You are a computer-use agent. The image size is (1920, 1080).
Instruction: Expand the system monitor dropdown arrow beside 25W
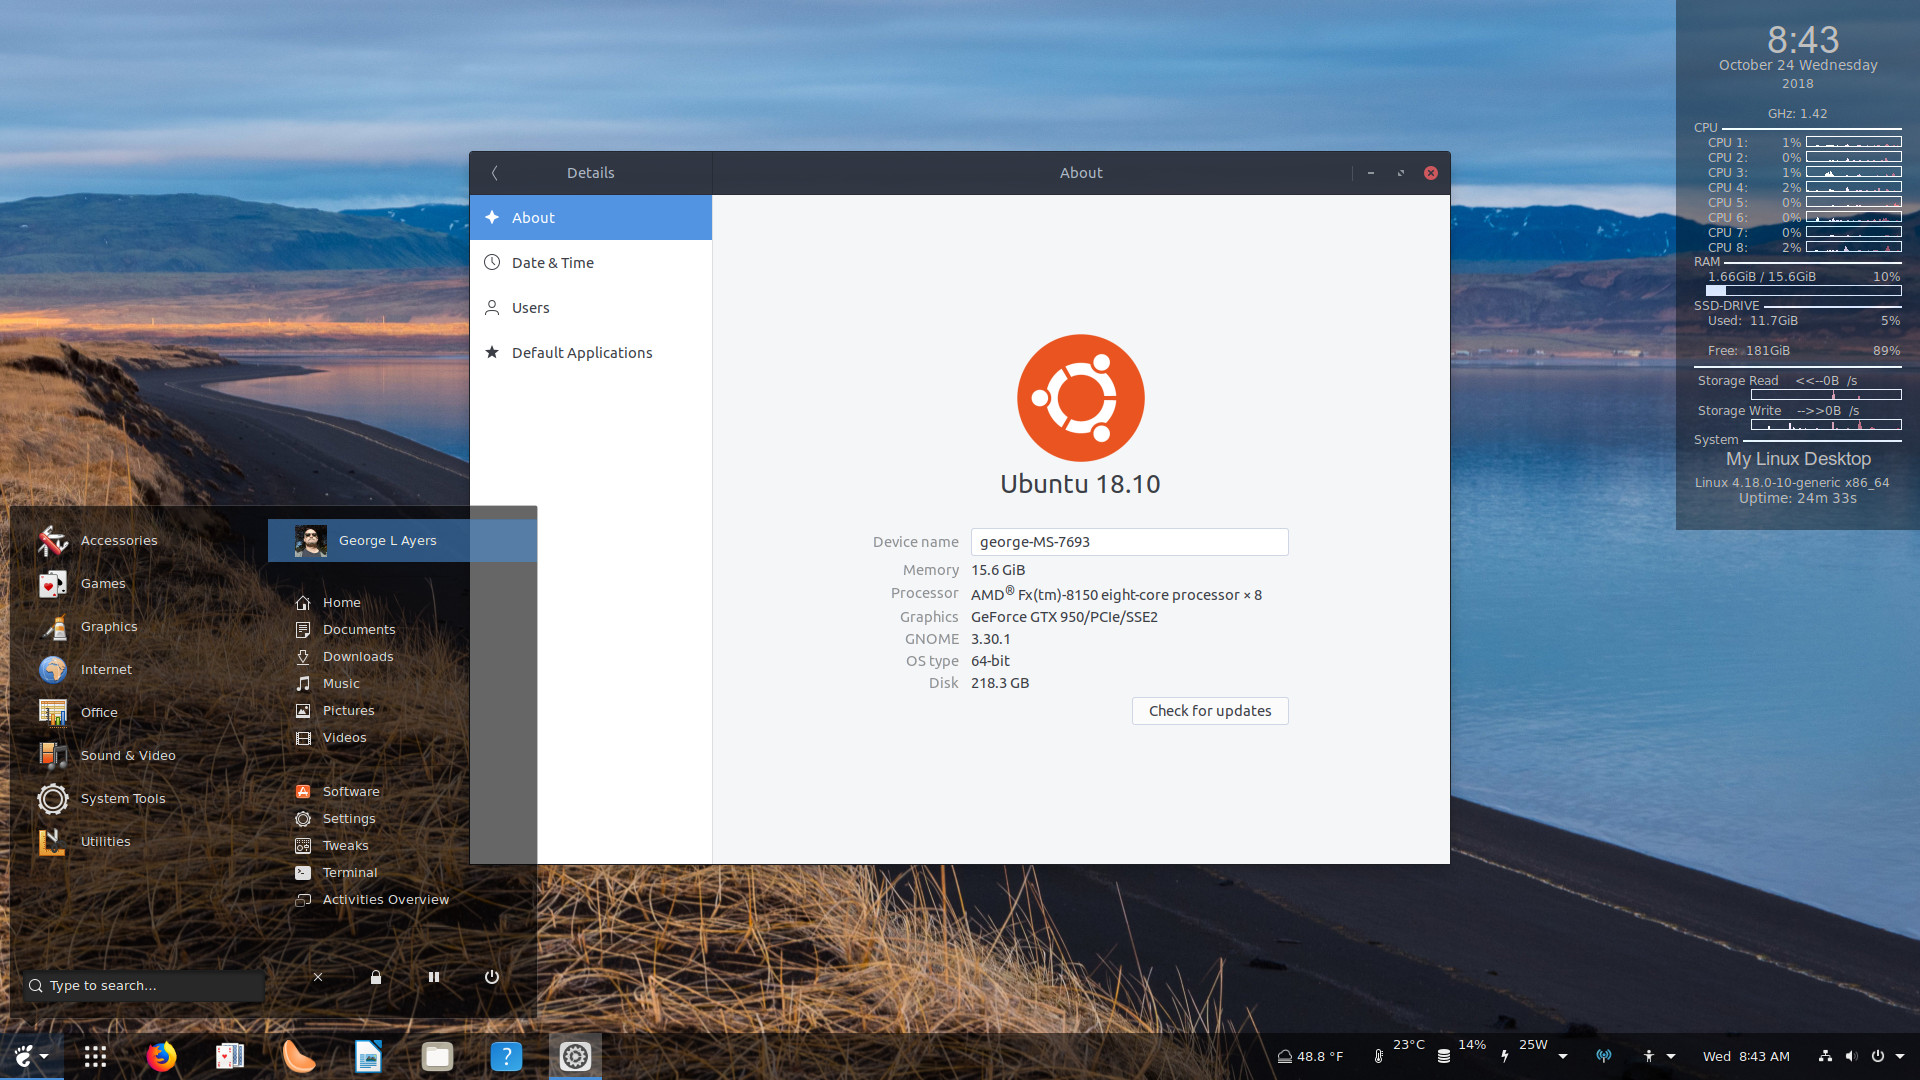coord(1563,1057)
